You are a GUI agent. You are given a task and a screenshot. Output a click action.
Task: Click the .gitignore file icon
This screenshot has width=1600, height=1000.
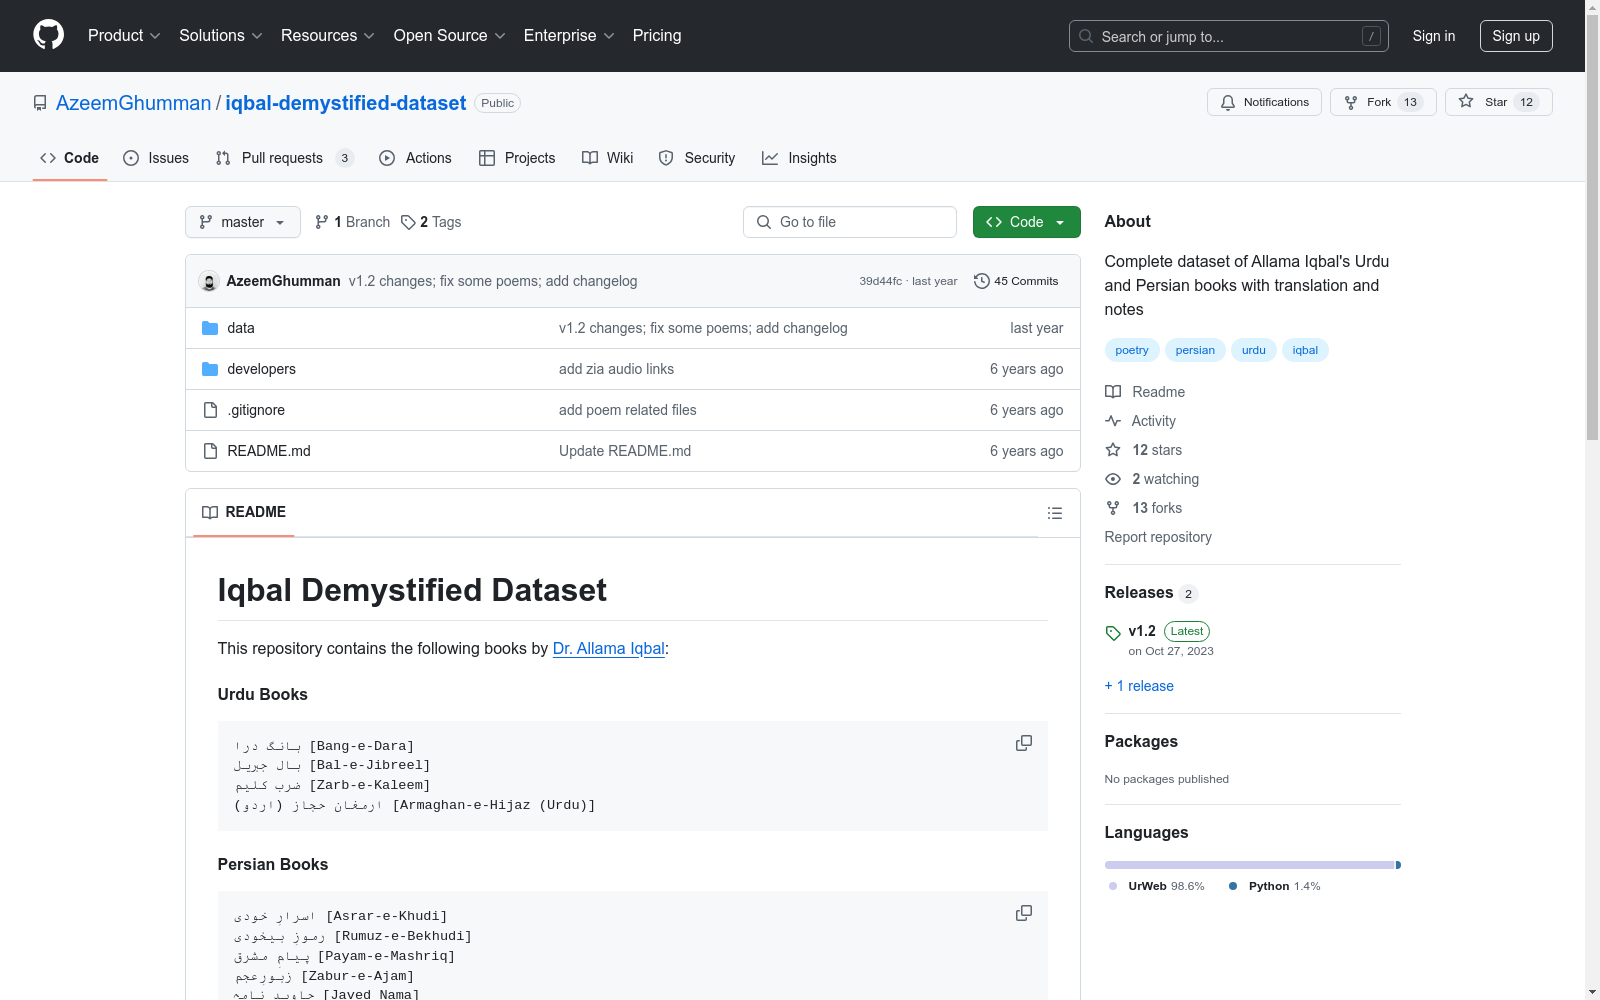tap(210, 410)
